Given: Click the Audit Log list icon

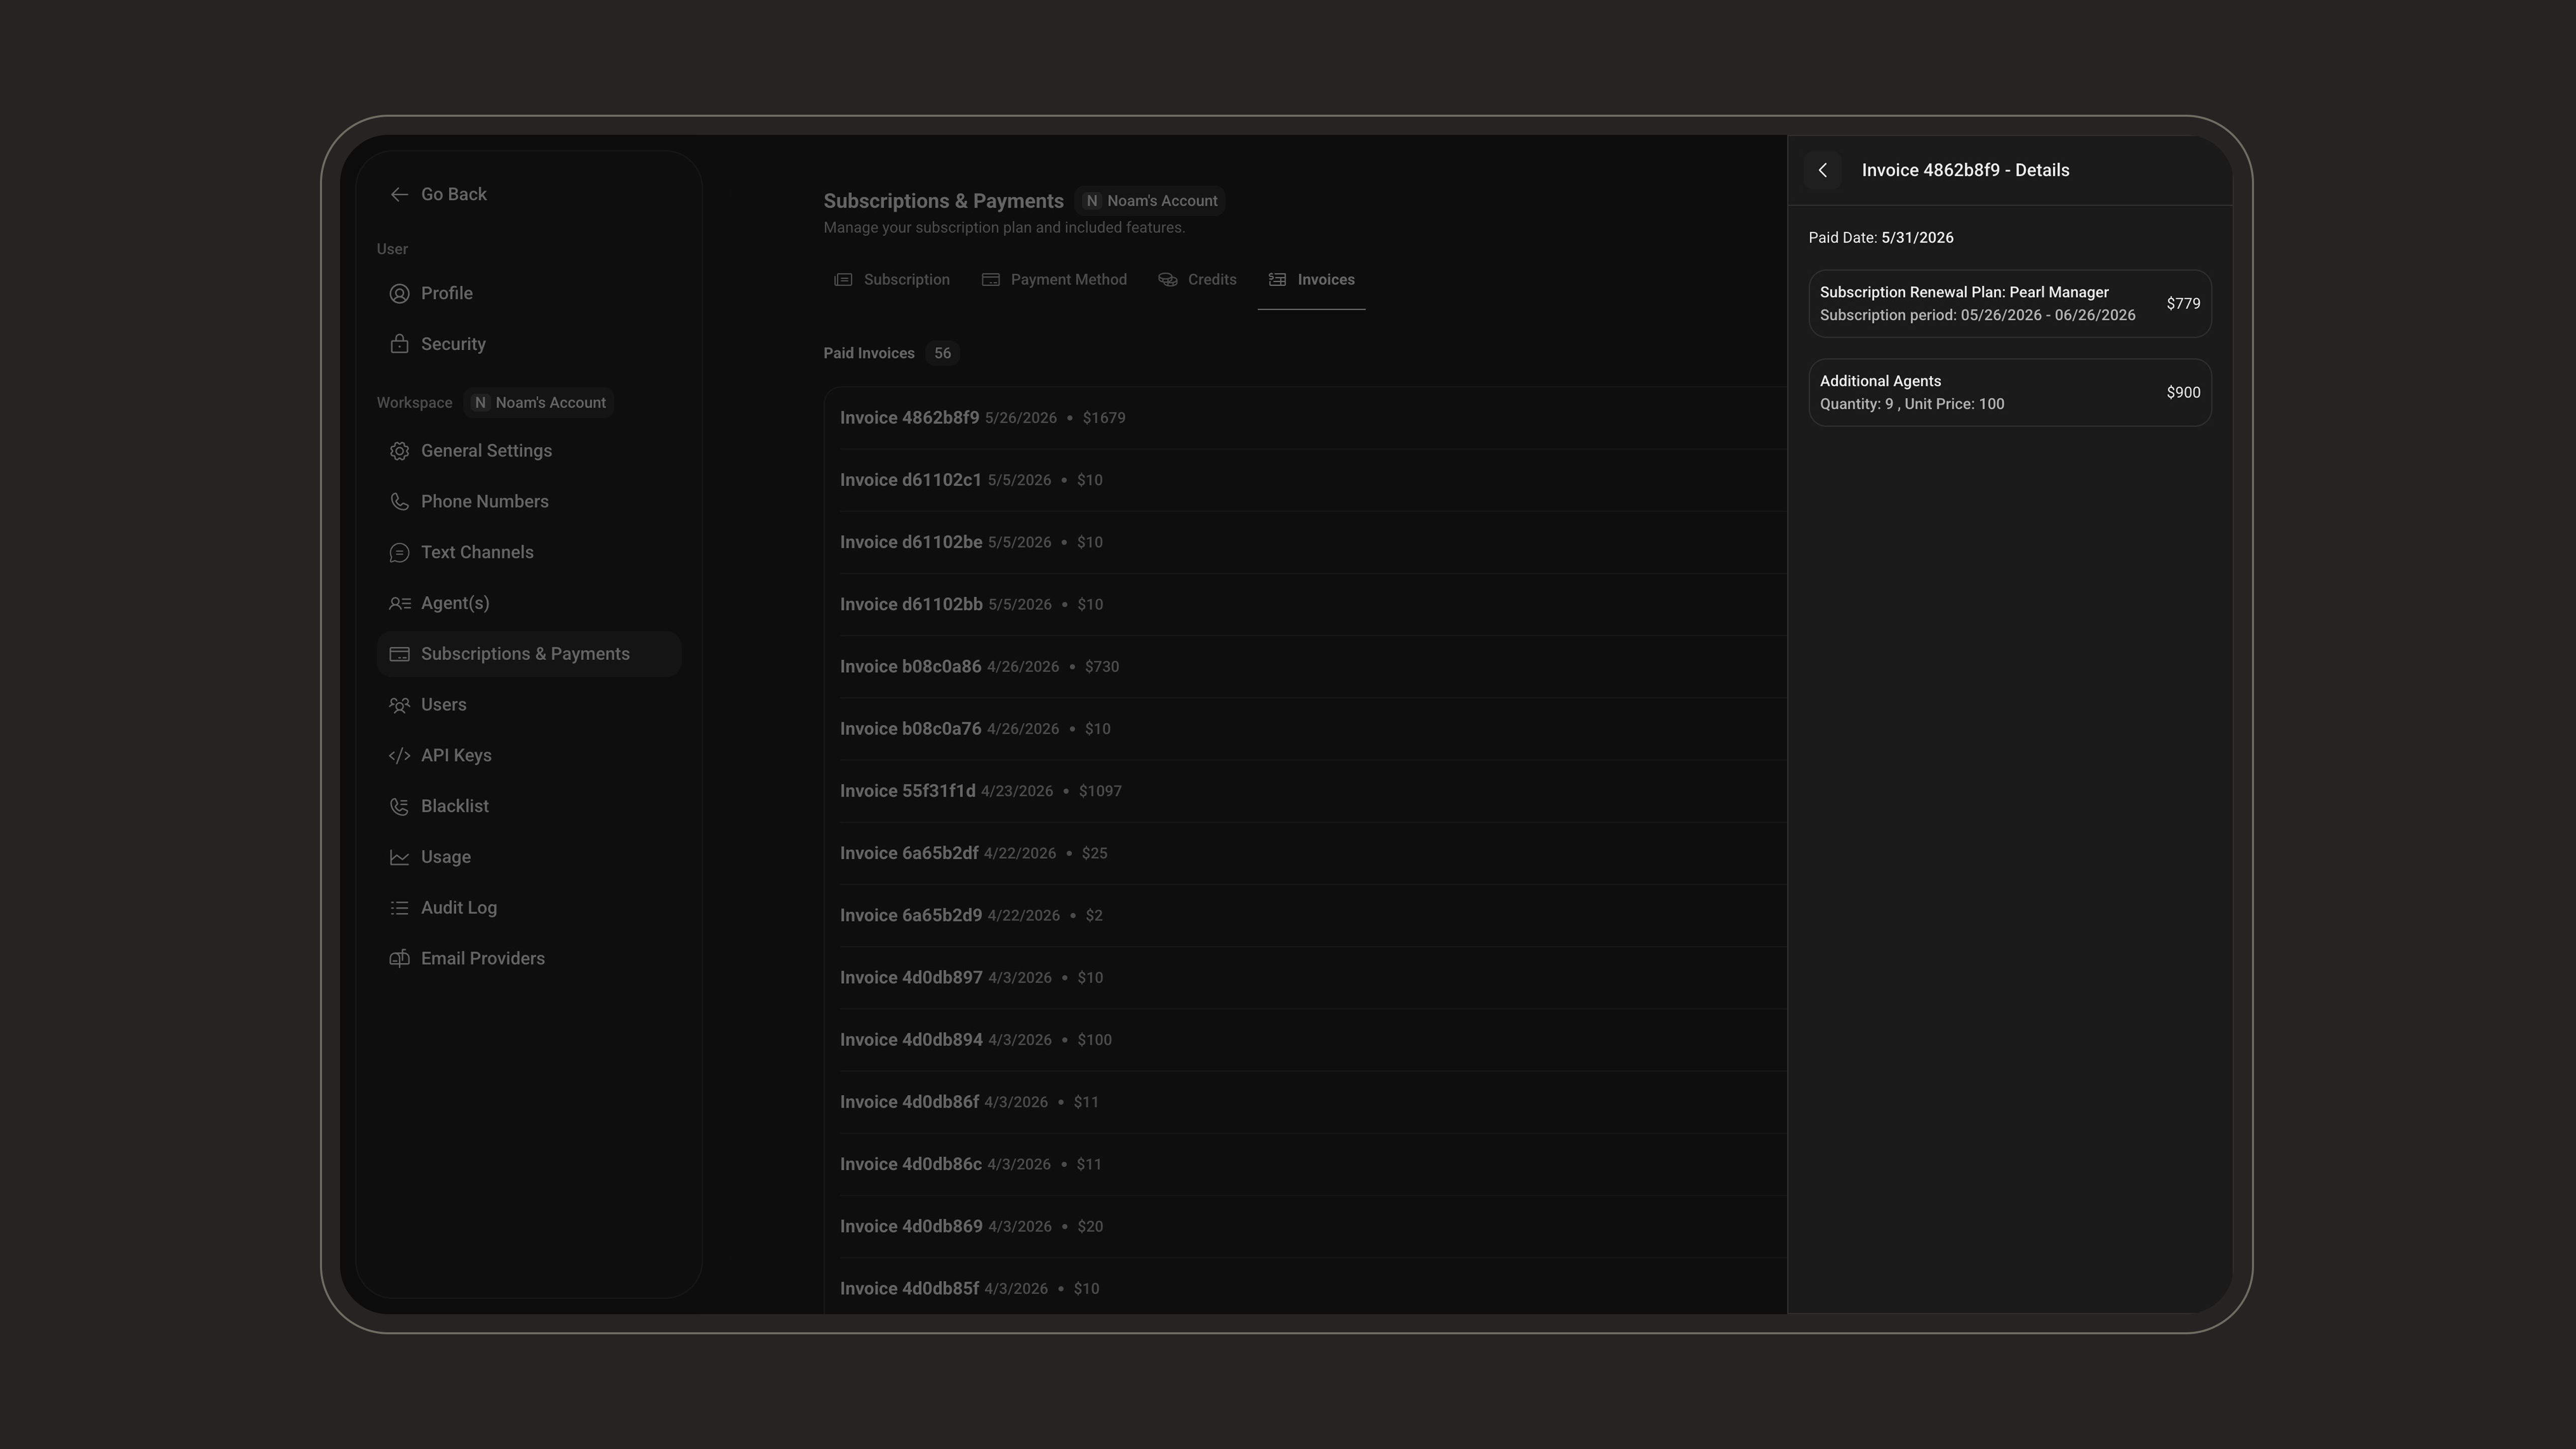Looking at the screenshot, I should pos(399,908).
